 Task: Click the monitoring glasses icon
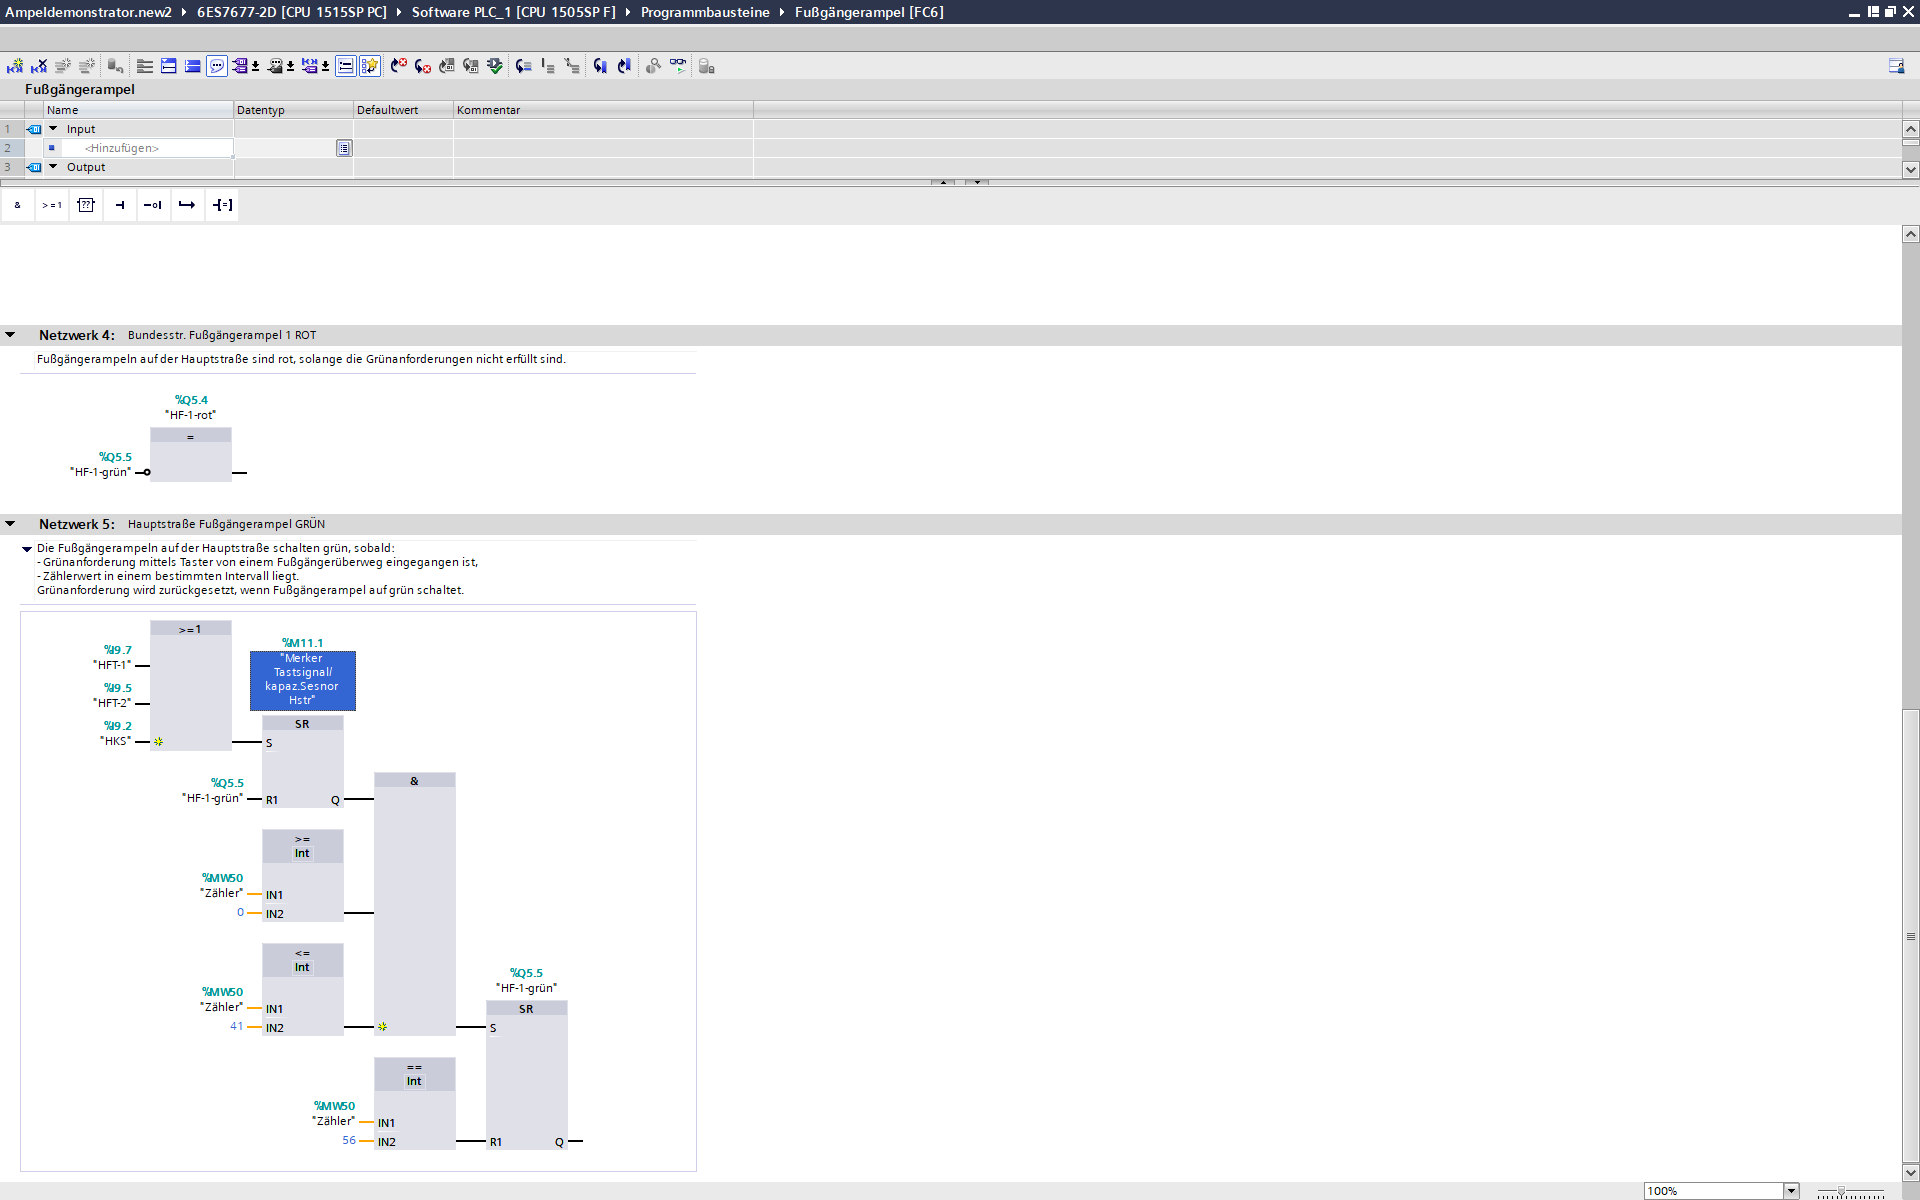(678, 66)
